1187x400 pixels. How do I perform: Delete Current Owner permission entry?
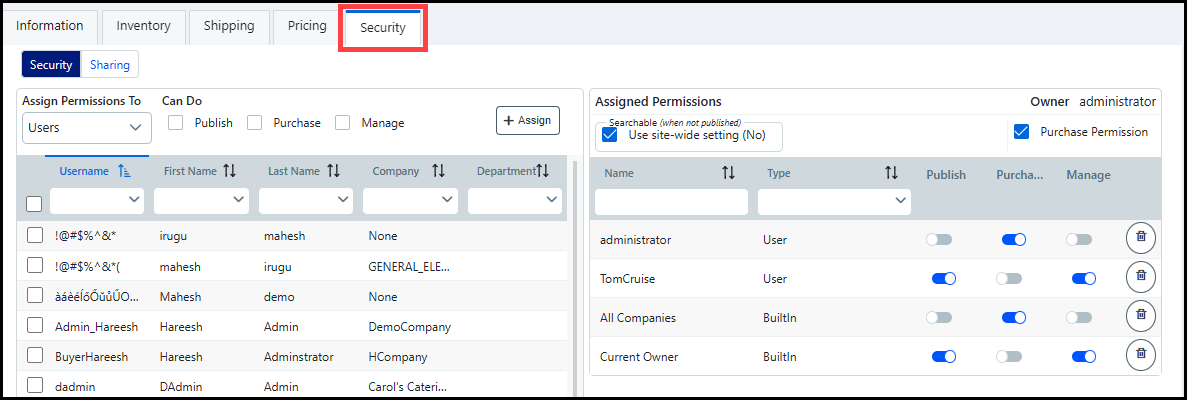click(1140, 355)
